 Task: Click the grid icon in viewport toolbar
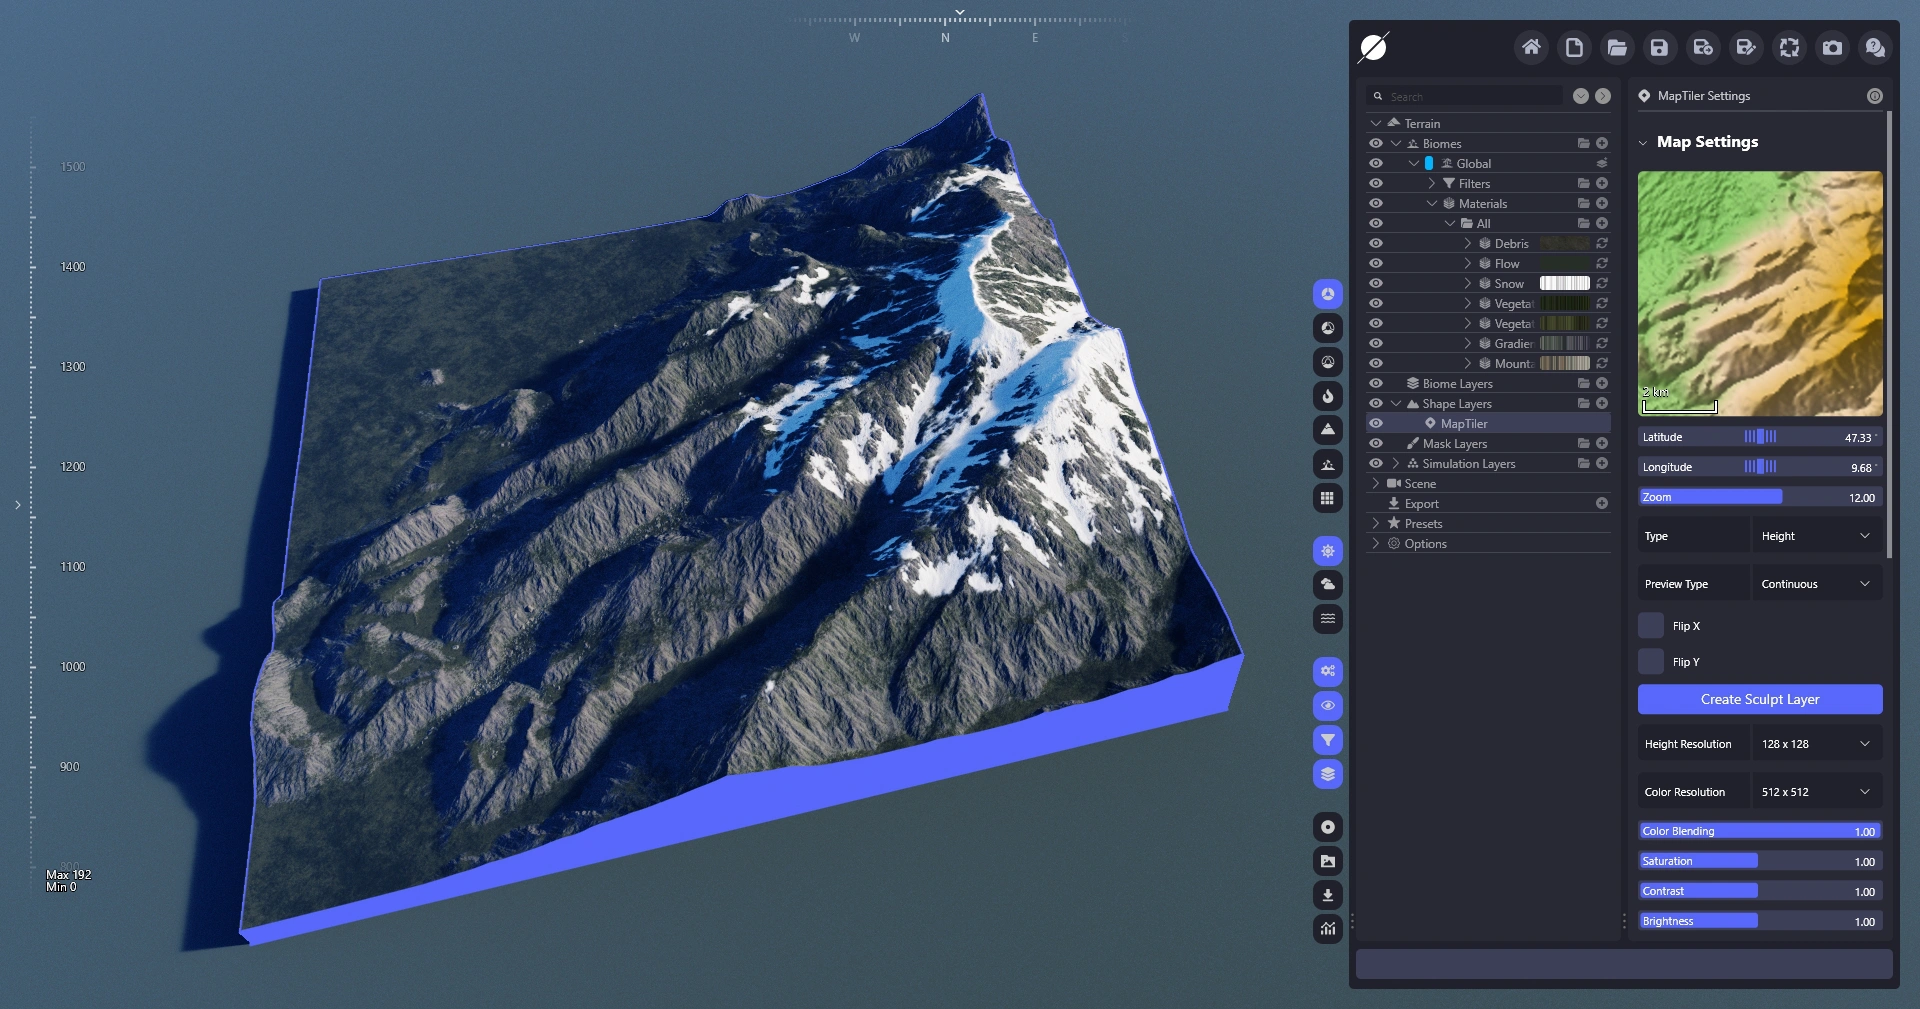(1328, 498)
